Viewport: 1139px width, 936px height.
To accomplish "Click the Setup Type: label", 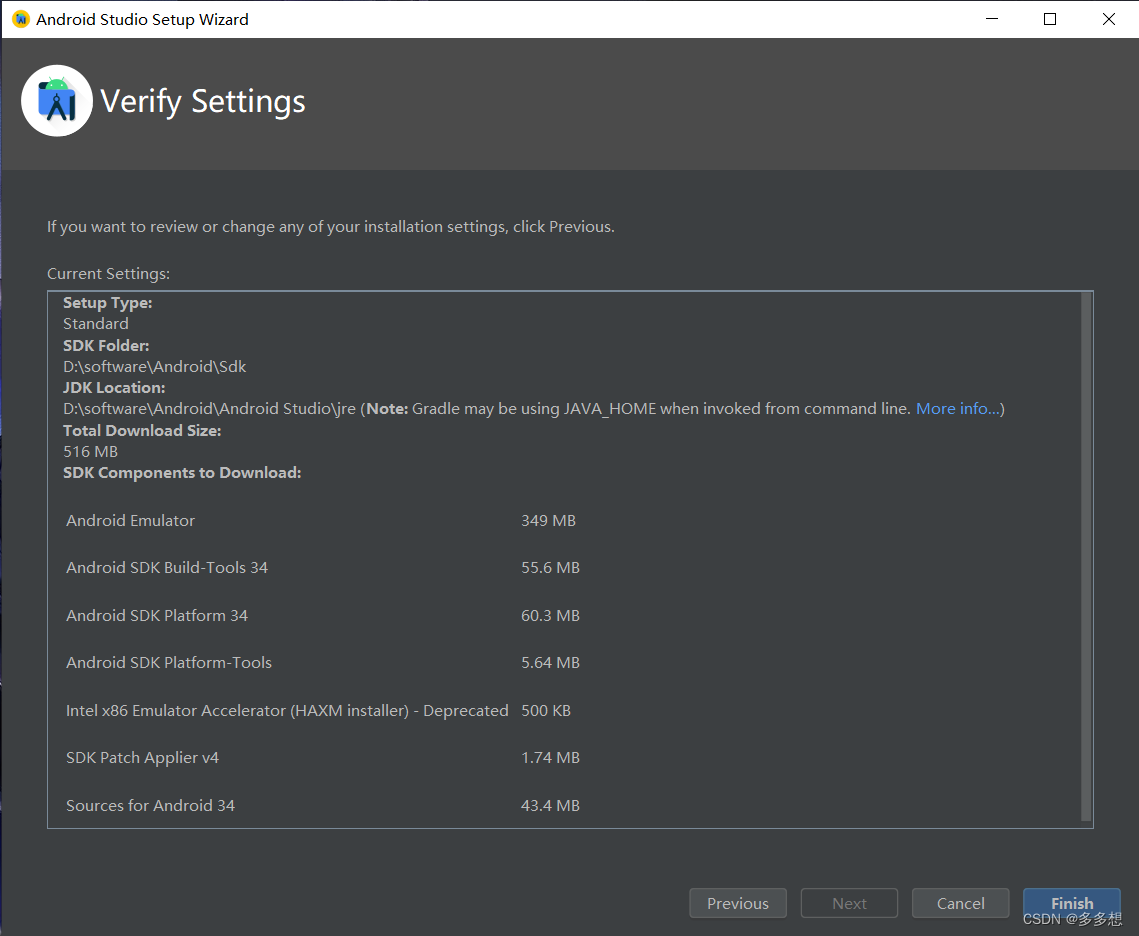I will point(108,303).
